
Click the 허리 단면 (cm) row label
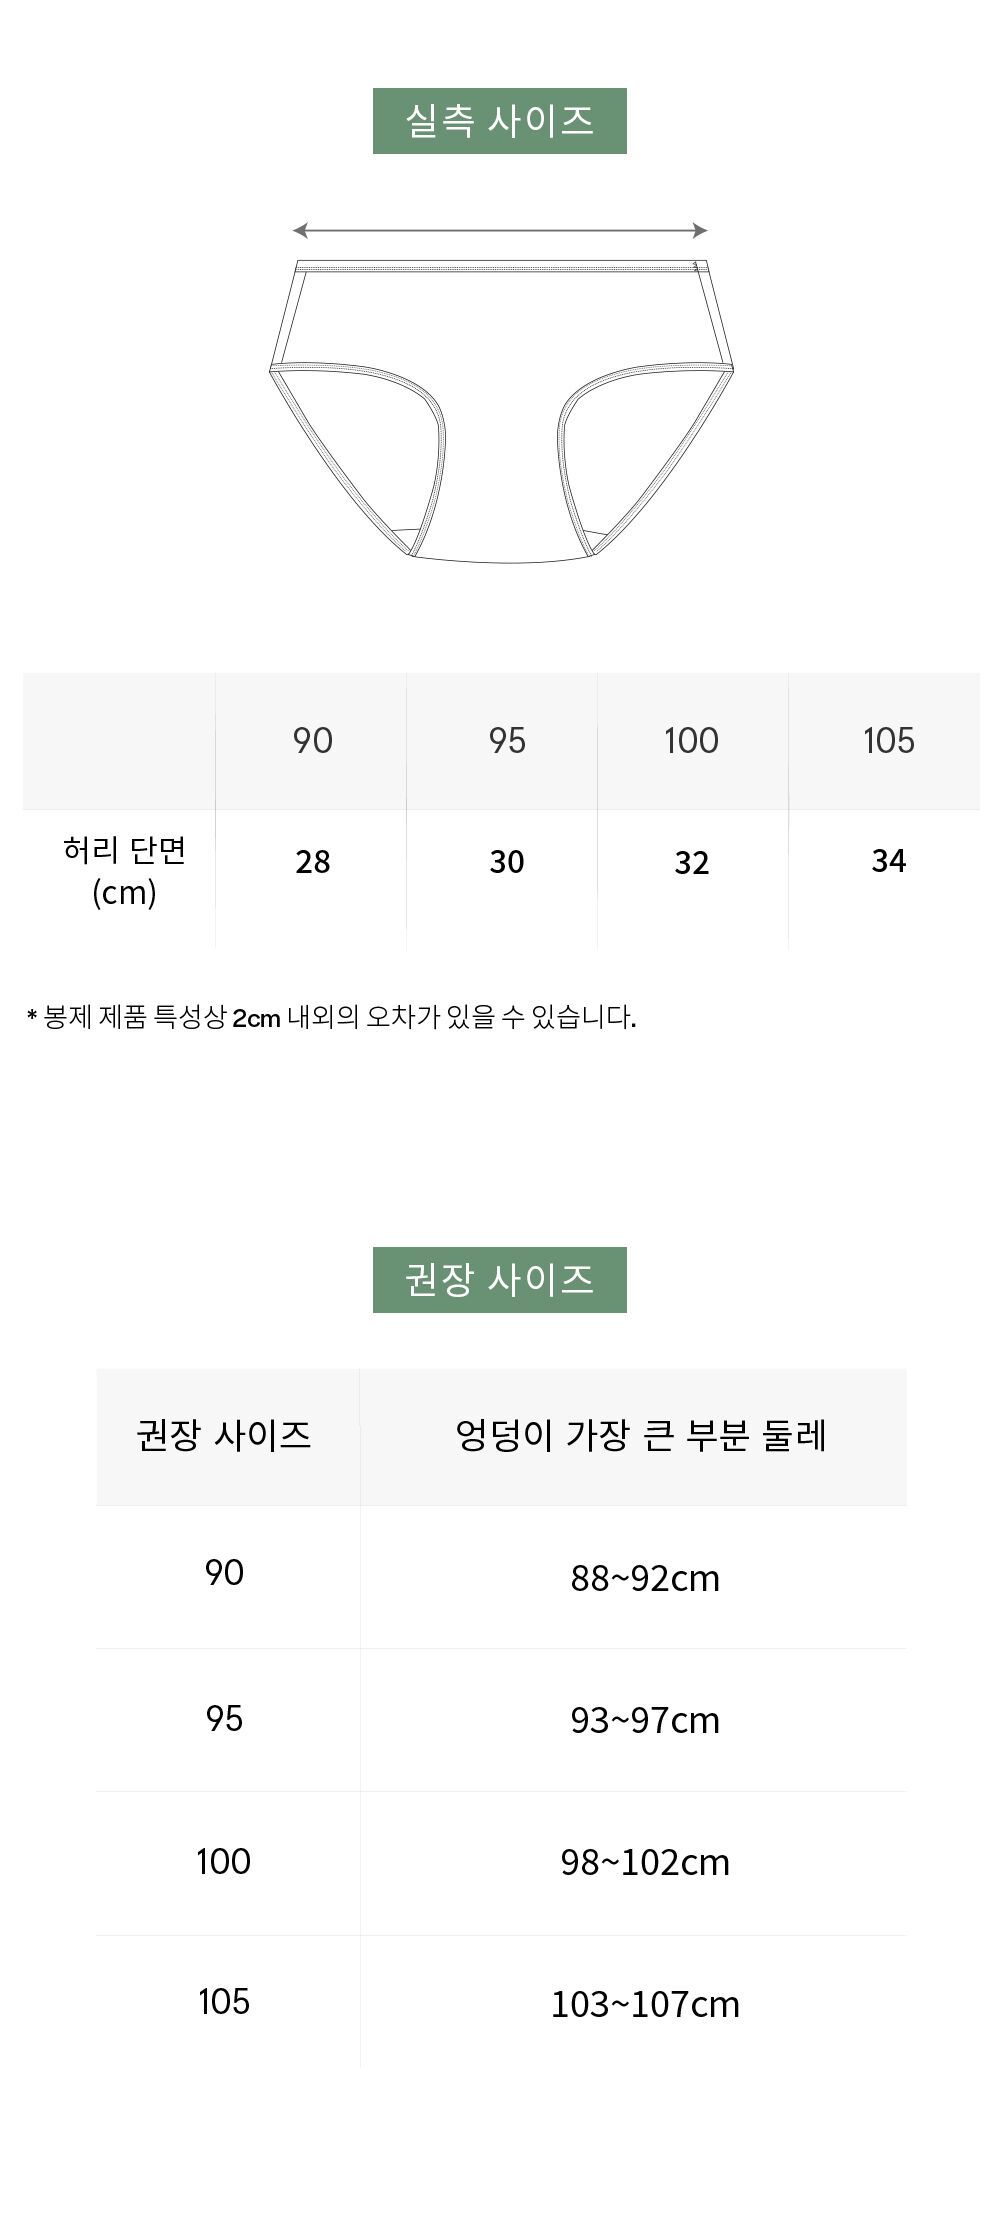(124, 871)
